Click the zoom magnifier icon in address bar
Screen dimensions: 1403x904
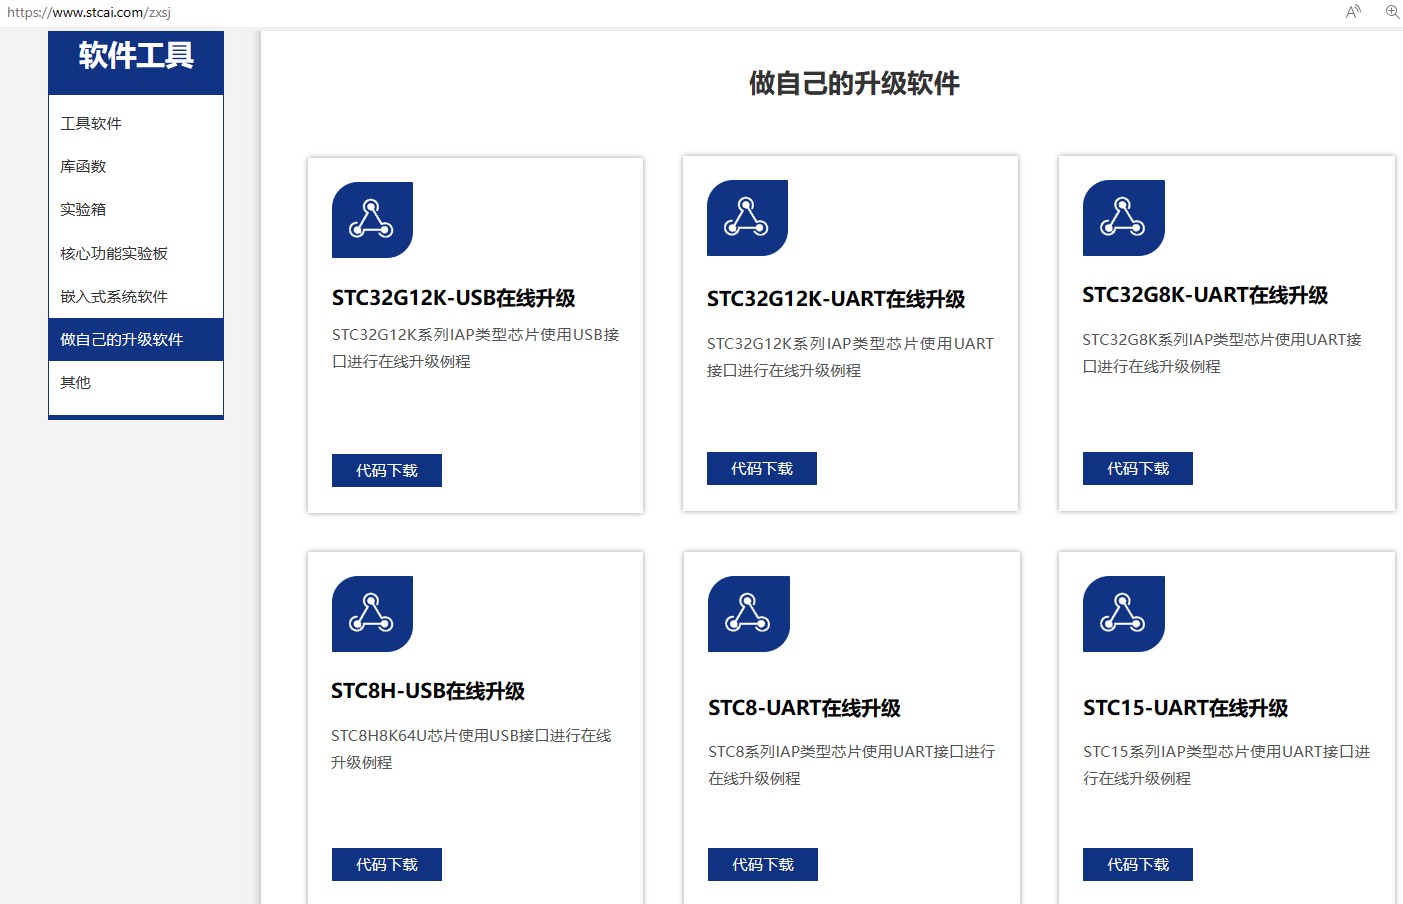pos(1392,12)
